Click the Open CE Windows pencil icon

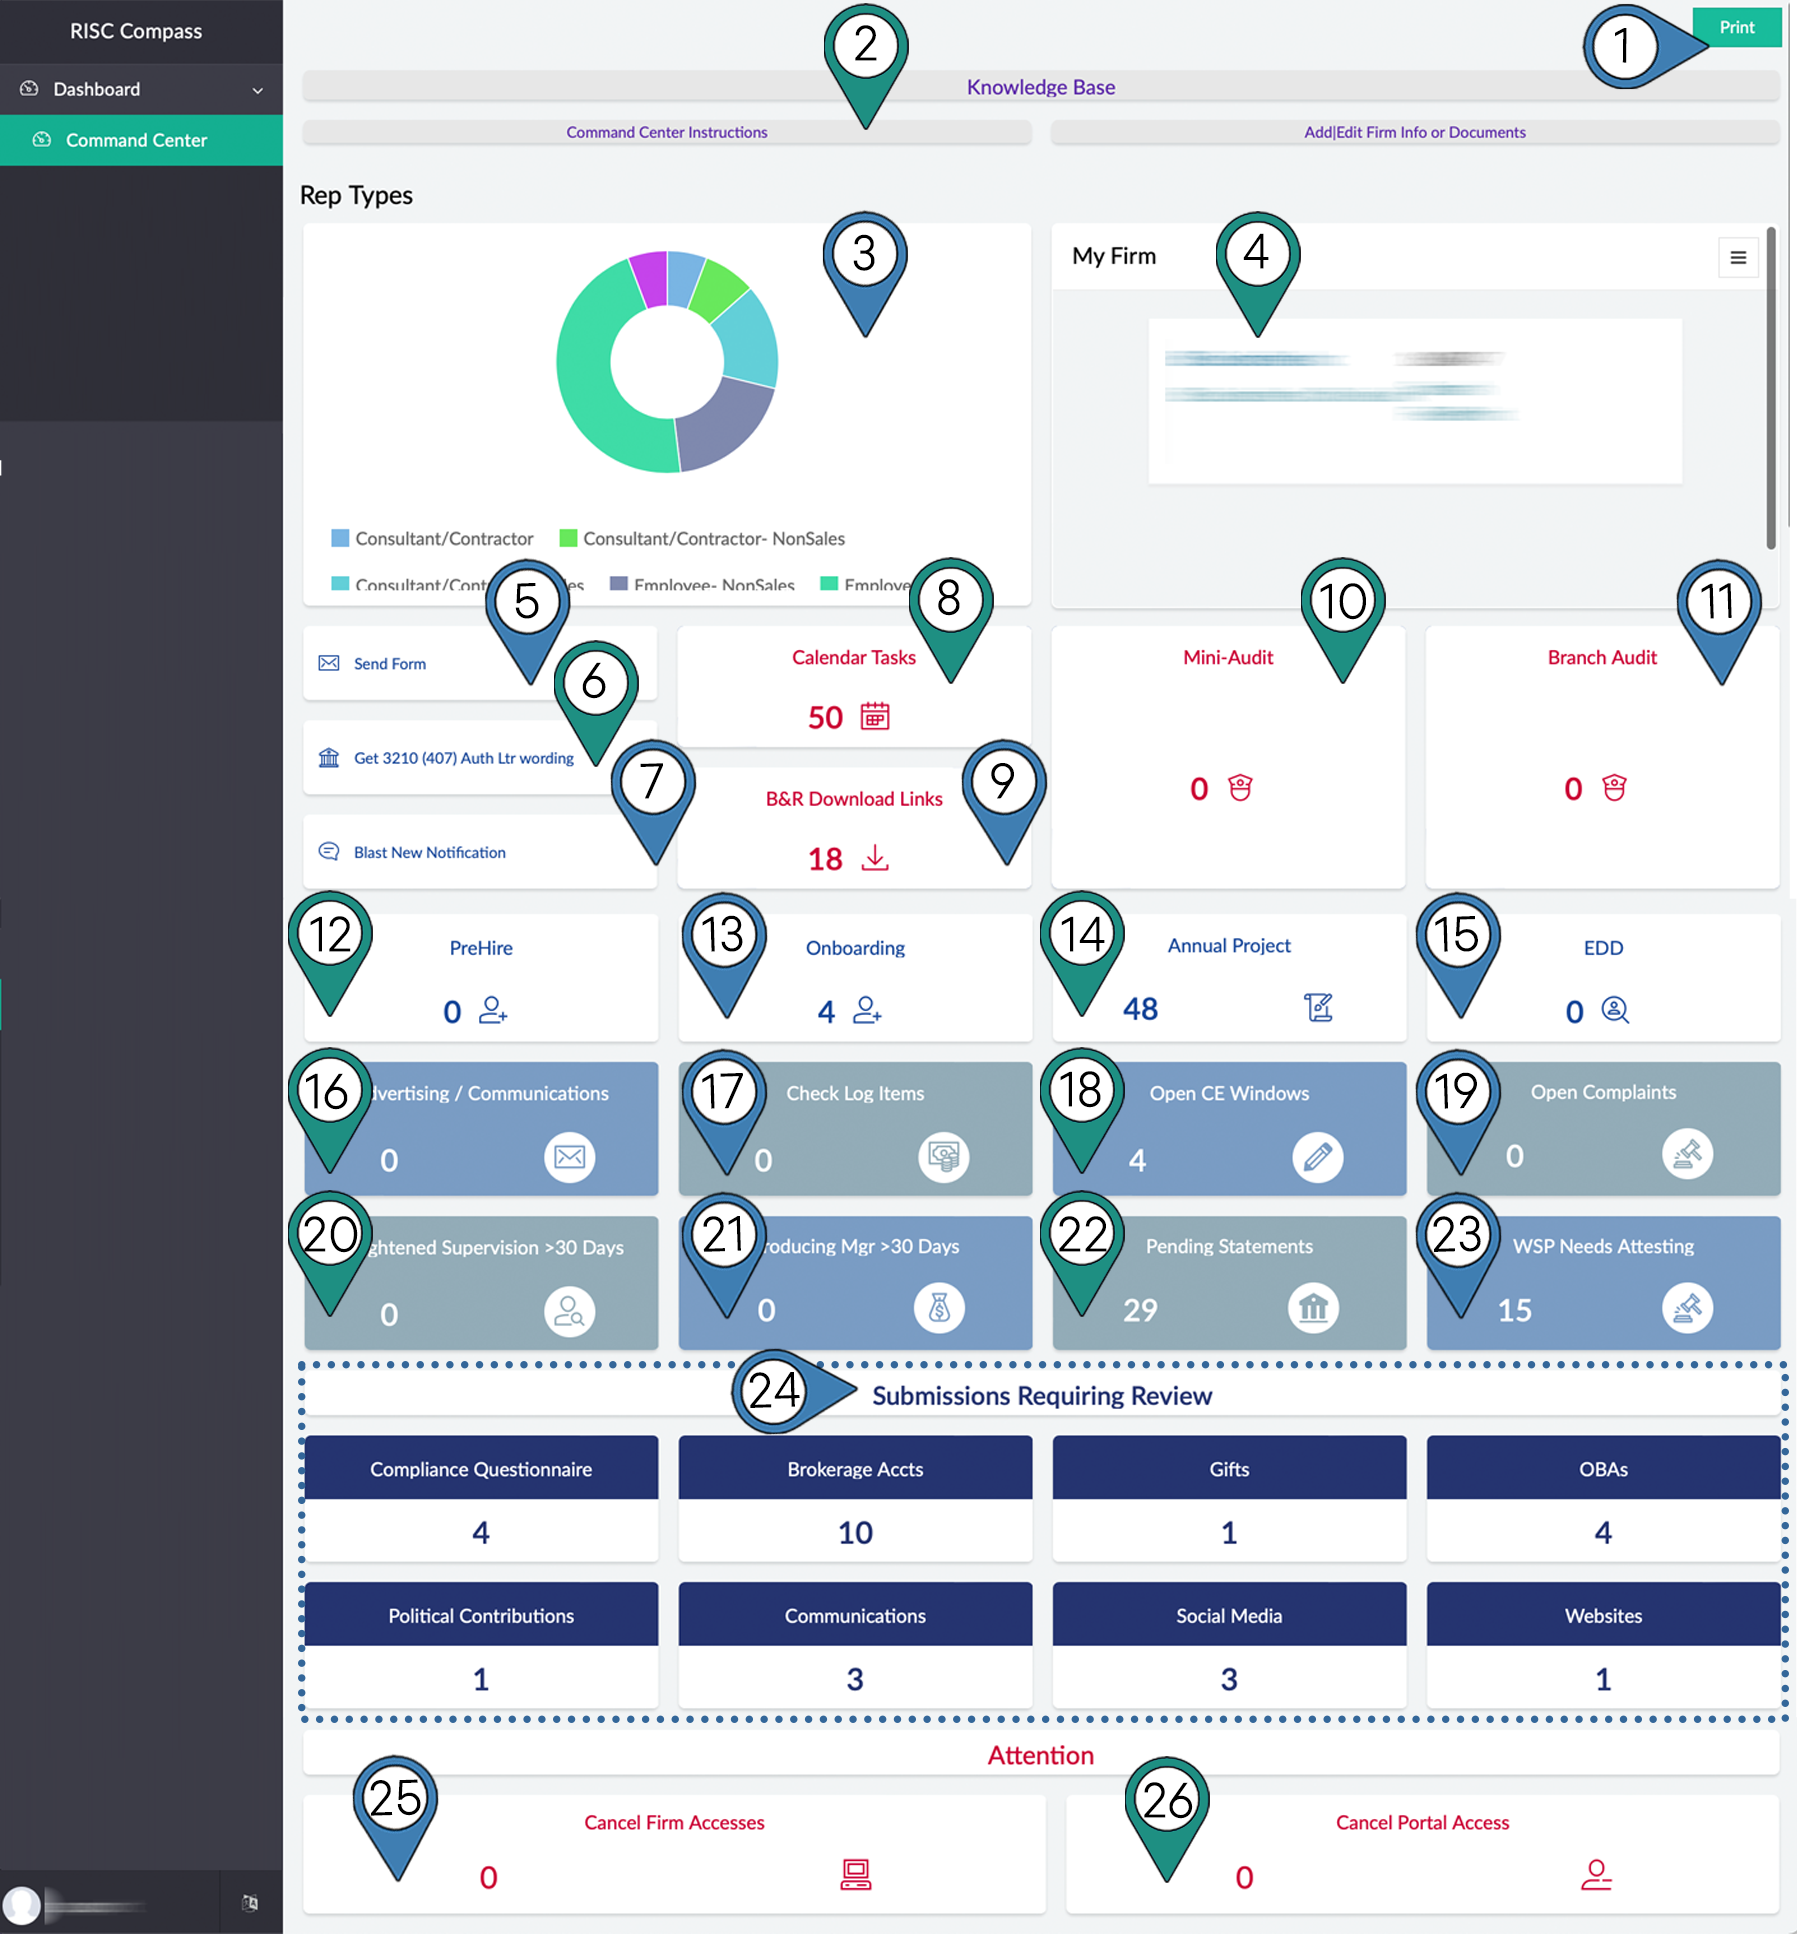(1318, 1157)
